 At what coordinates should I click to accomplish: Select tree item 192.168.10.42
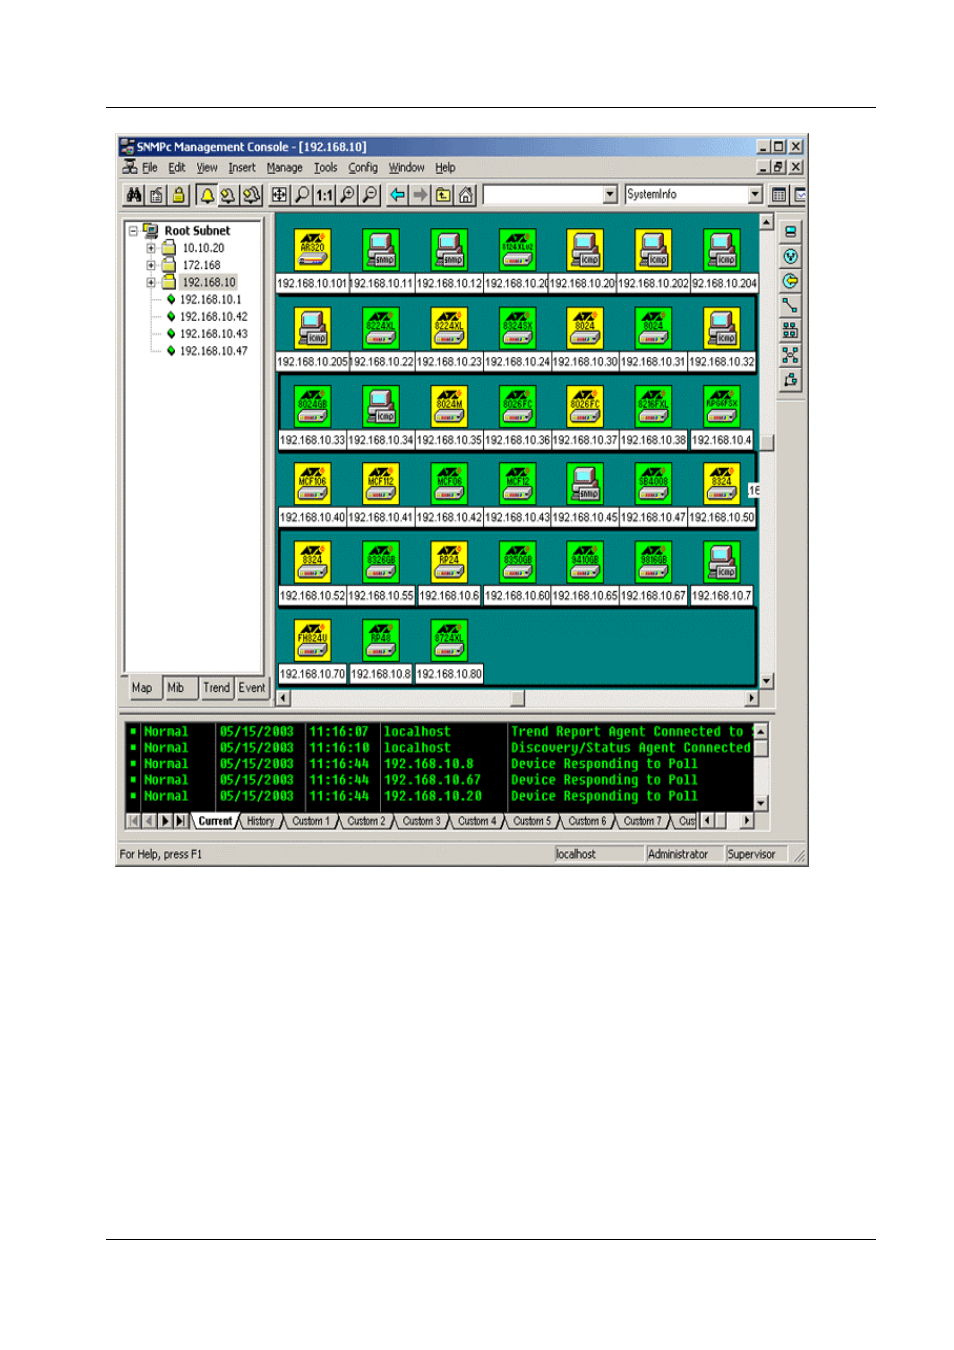point(214,317)
